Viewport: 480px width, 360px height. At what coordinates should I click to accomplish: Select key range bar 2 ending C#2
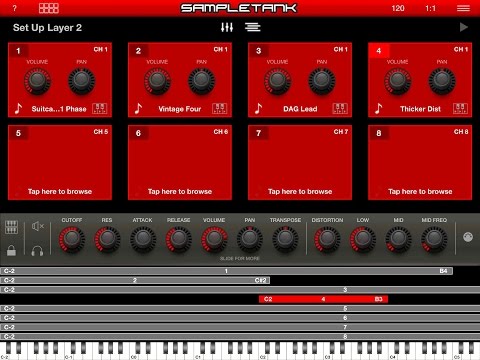pos(135,280)
